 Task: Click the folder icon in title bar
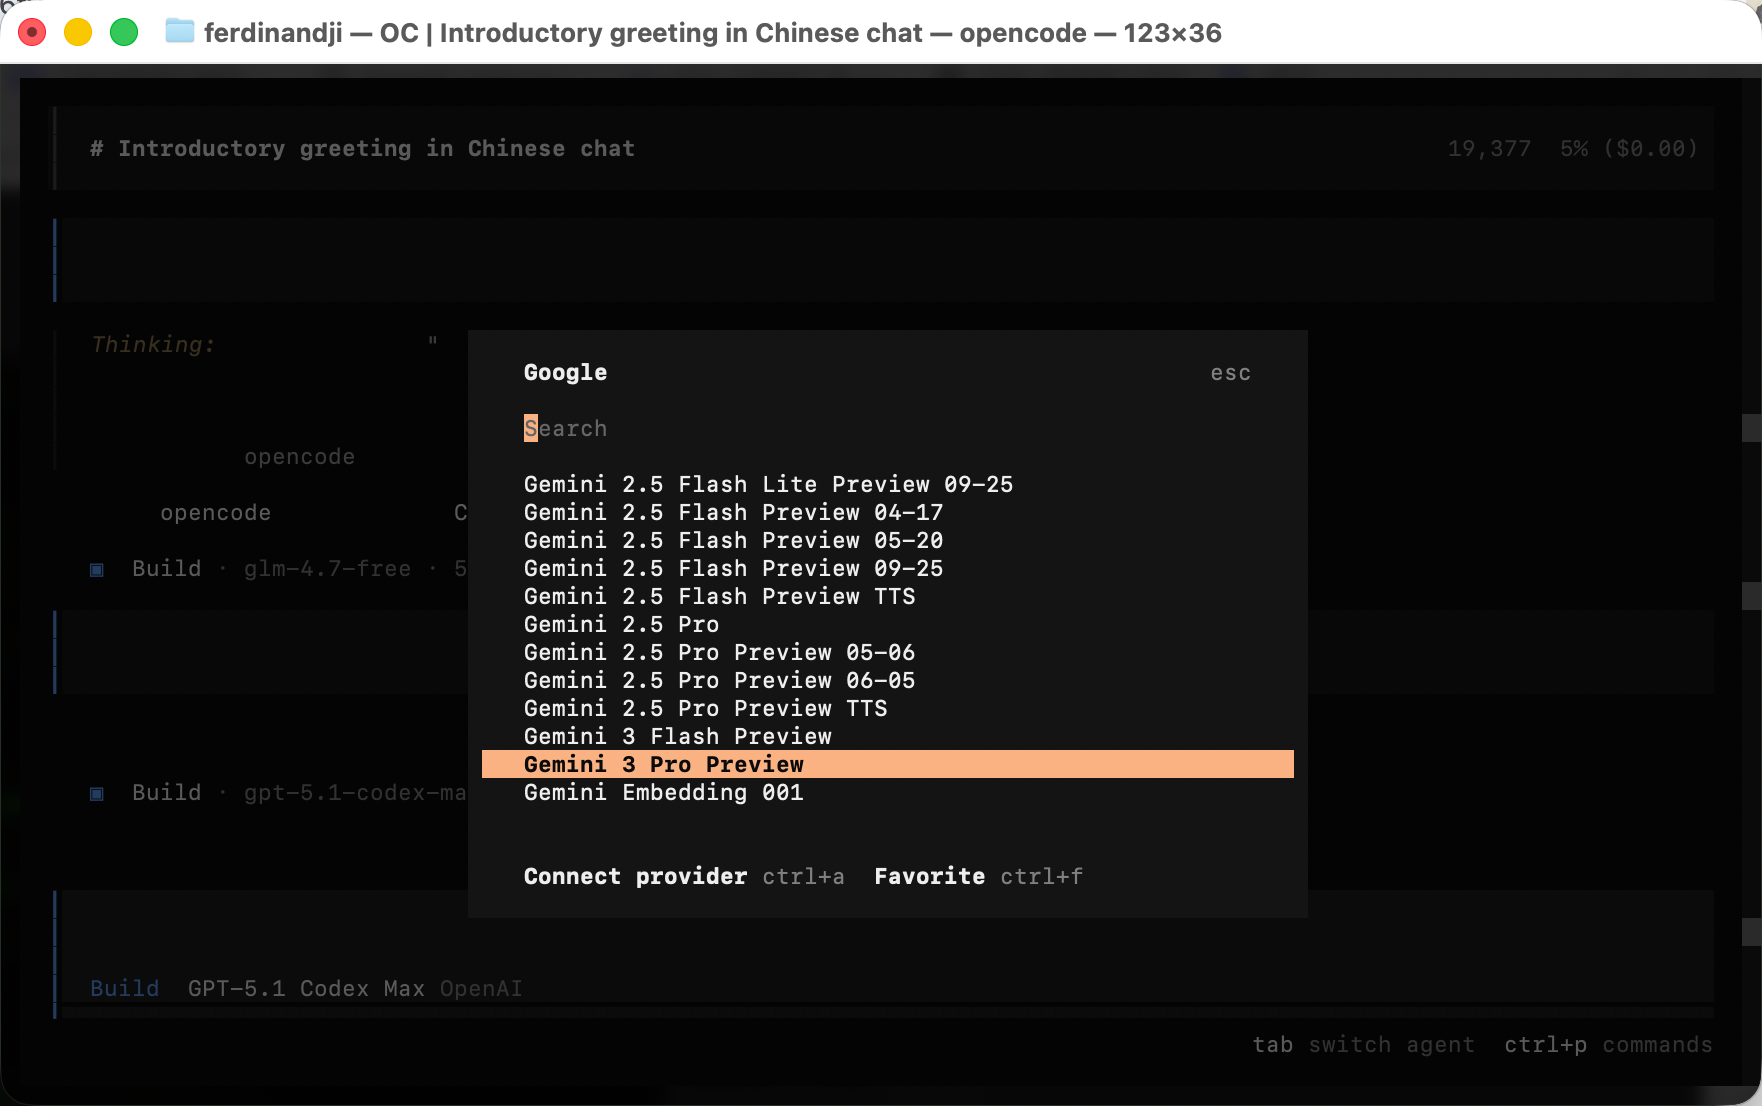click(x=180, y=32)
